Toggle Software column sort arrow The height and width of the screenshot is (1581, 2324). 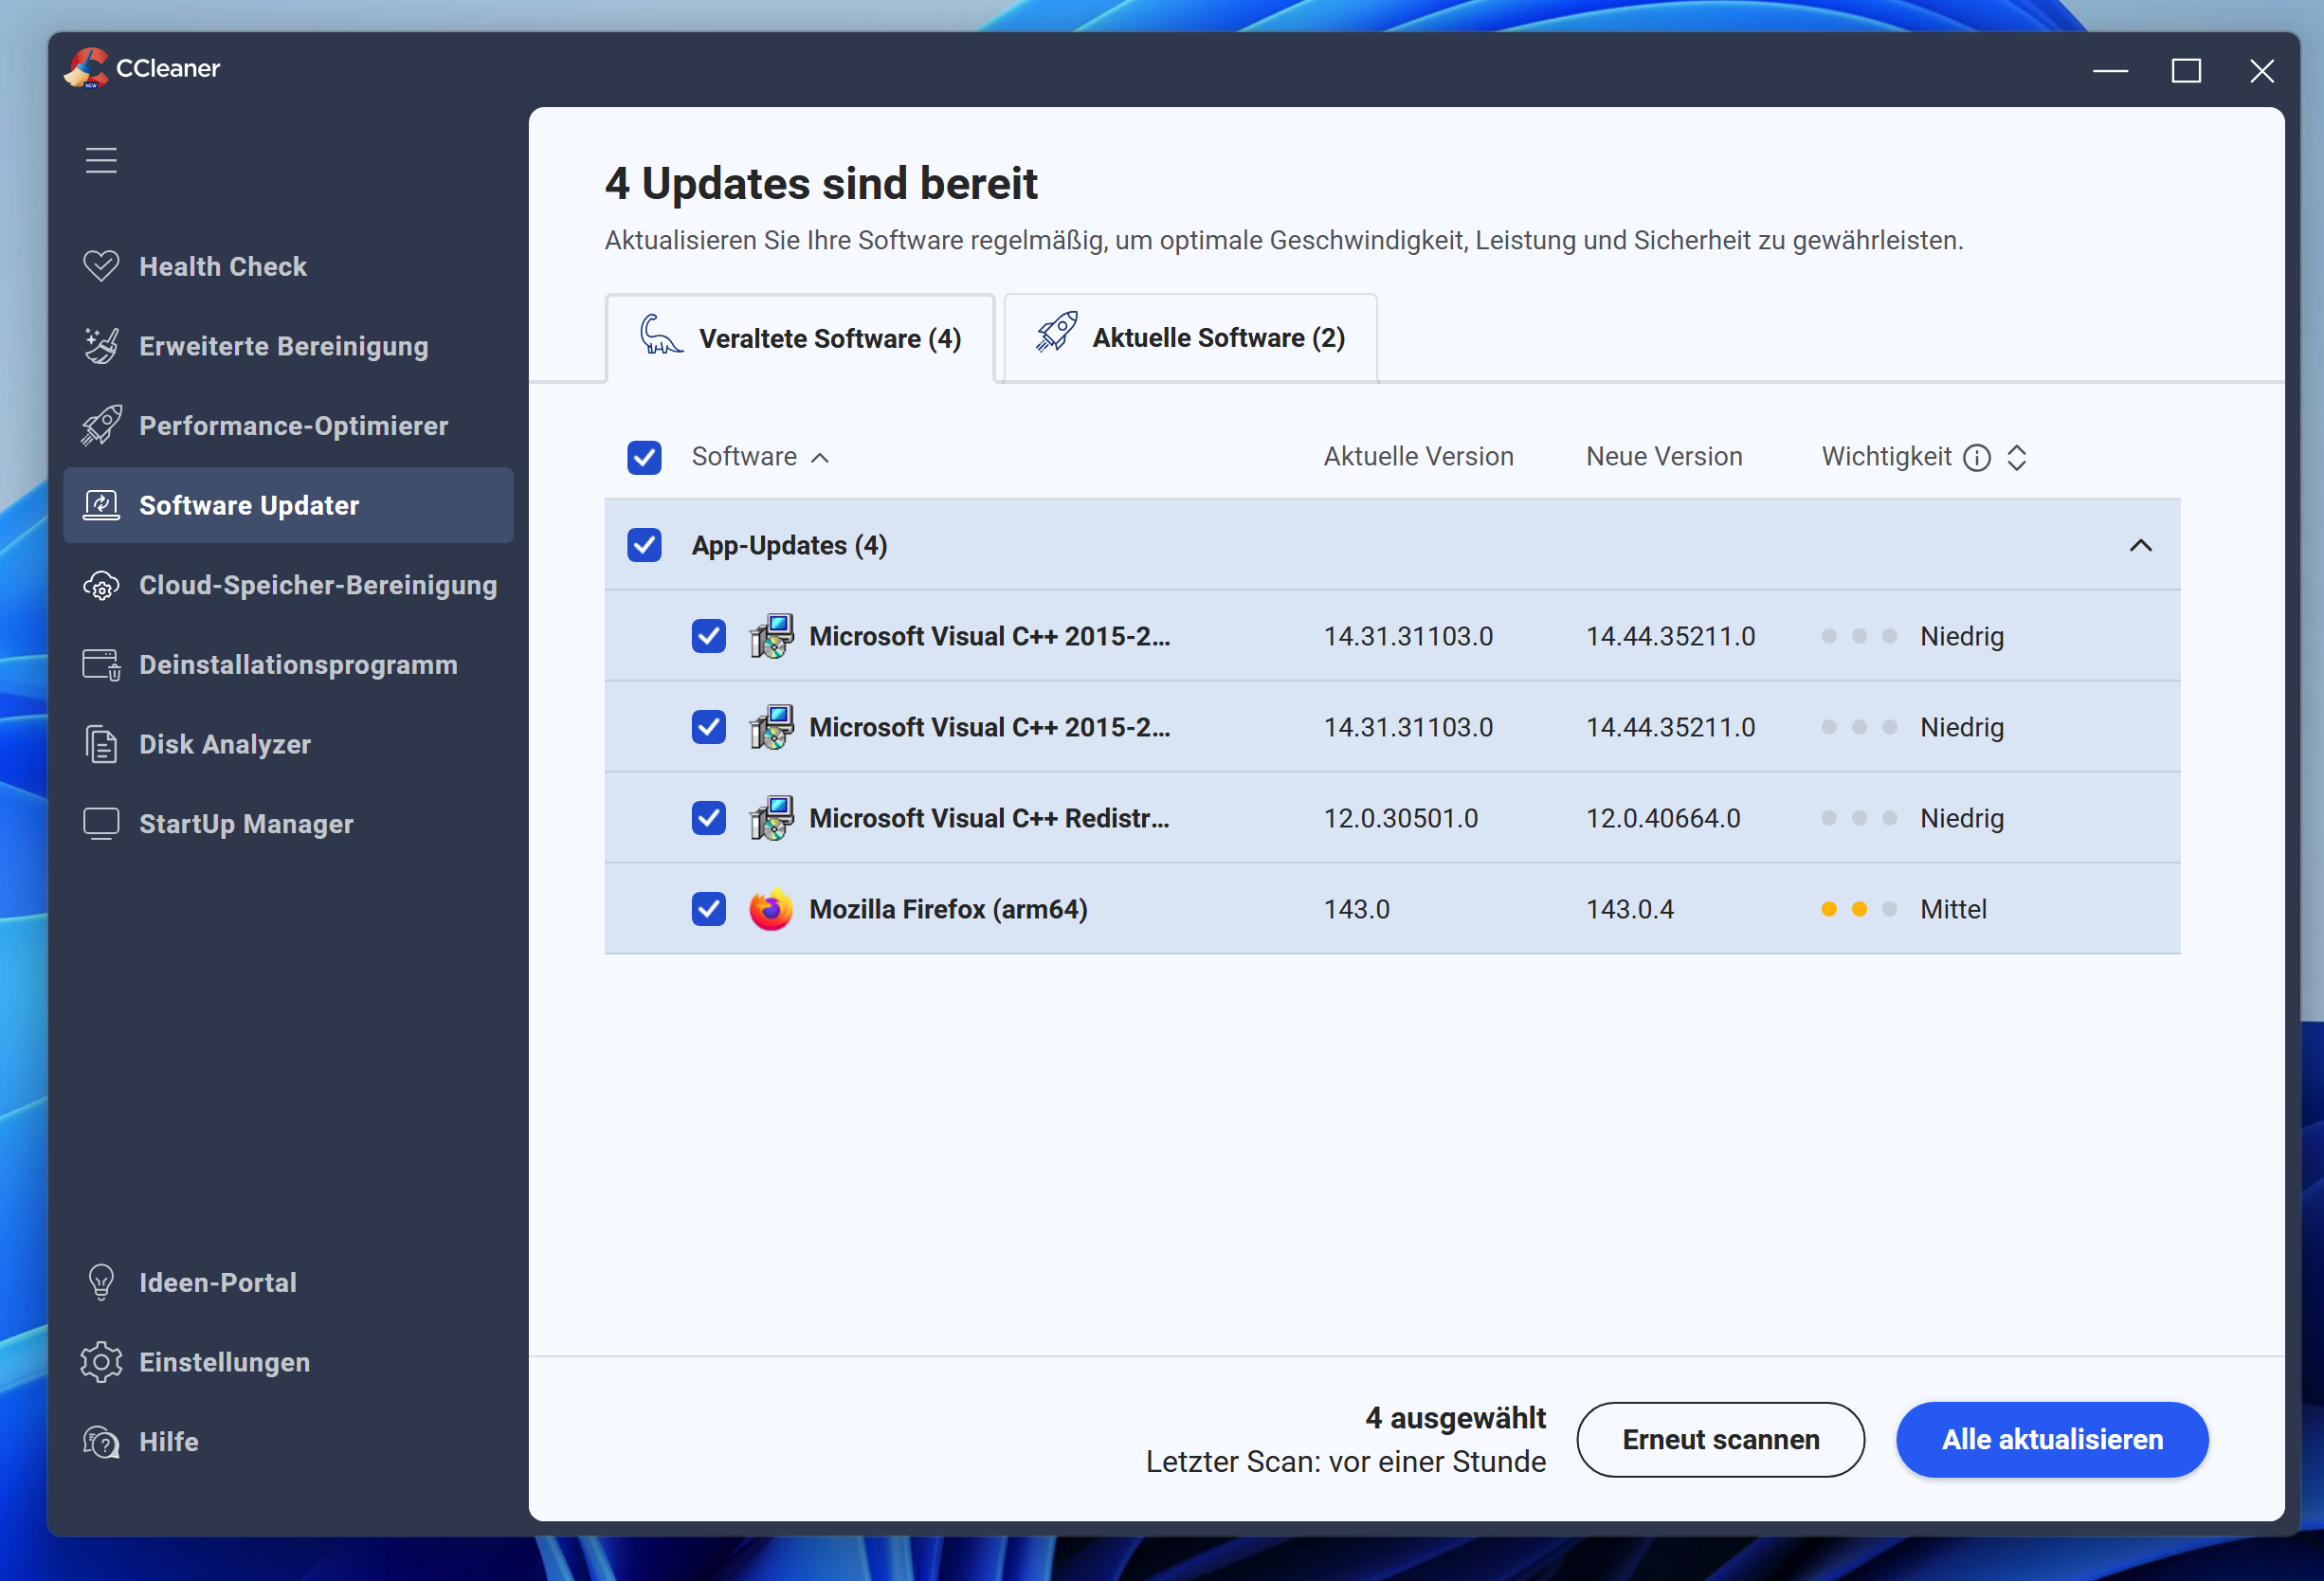[x=820, y=458]
